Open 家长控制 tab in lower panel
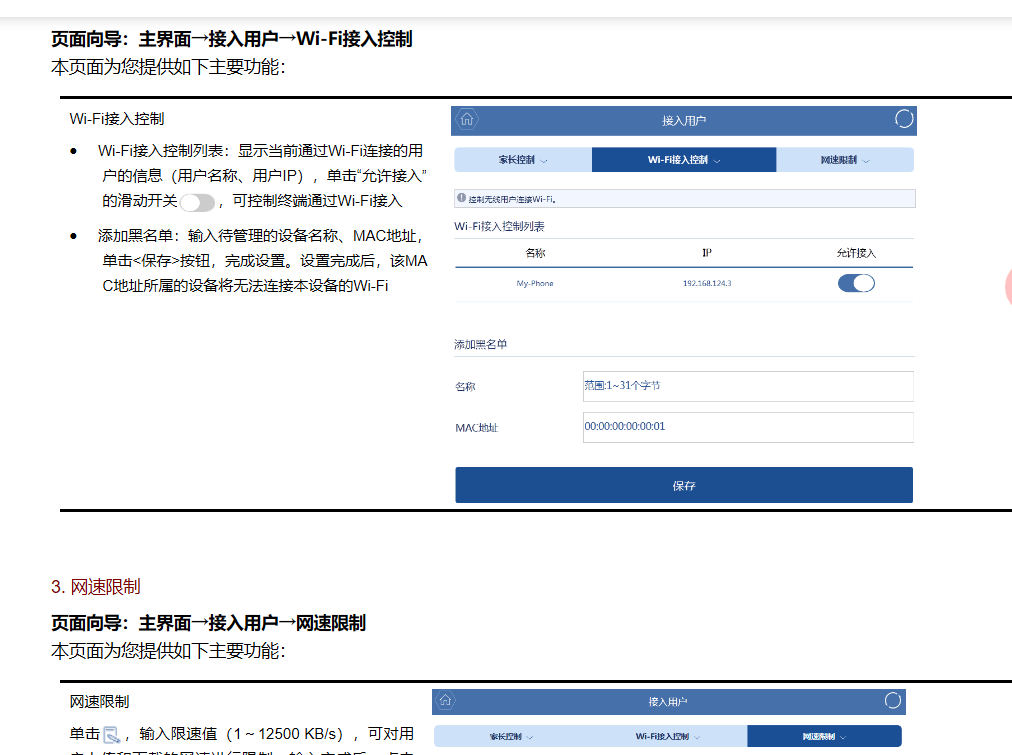This screenshot has height=755, width=1012. [x=511, y=736]
